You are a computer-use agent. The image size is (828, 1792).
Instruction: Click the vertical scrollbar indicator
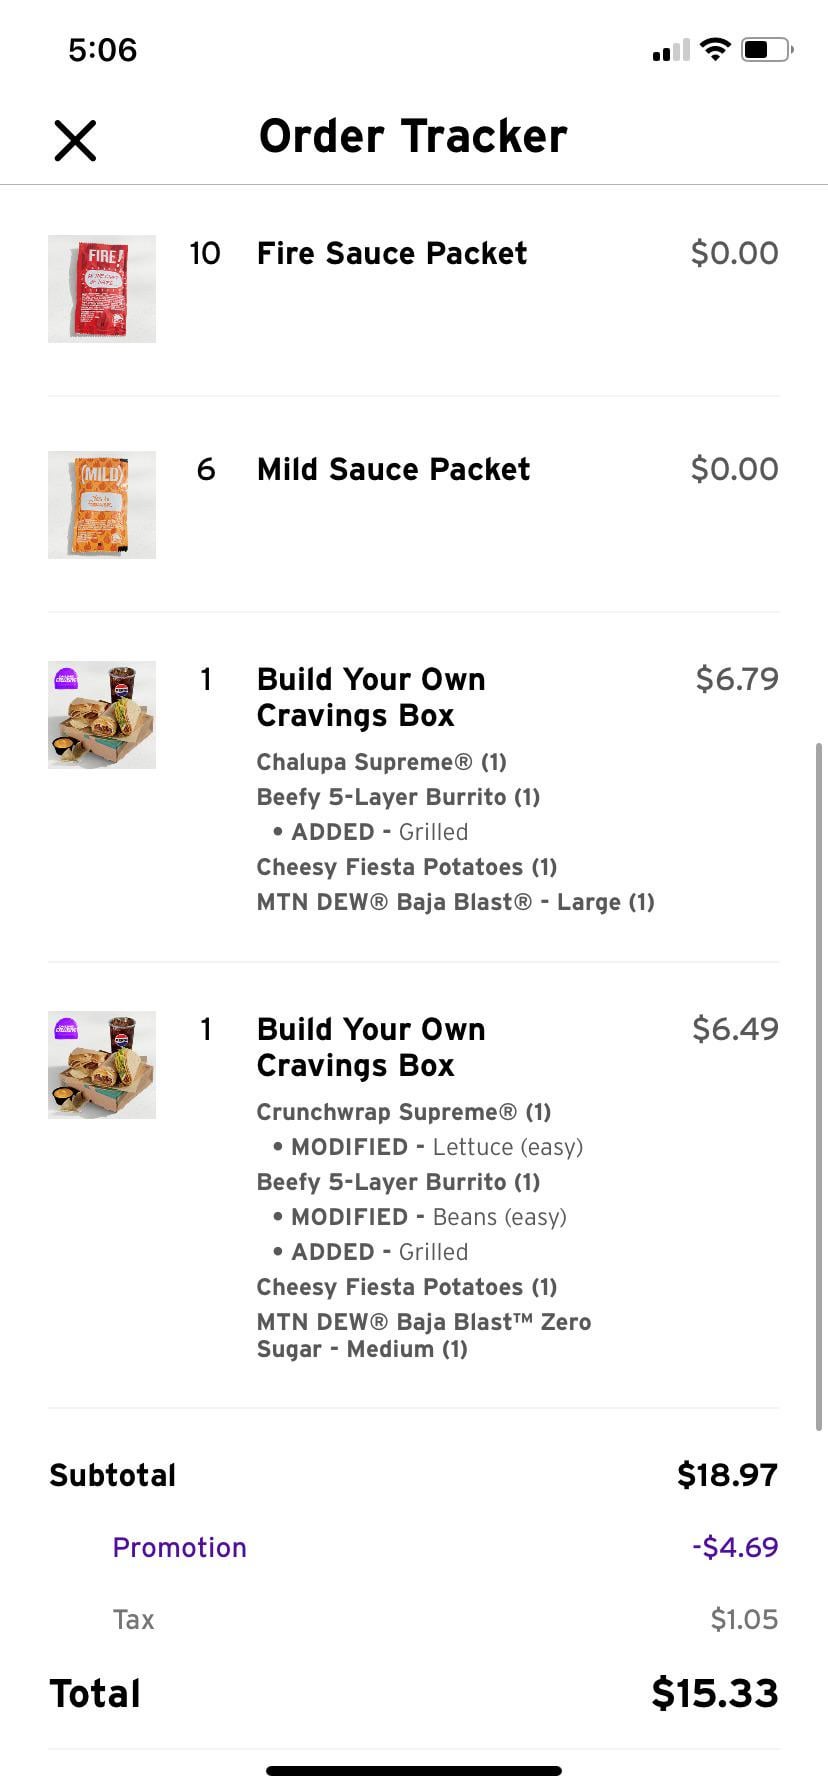coord(820,1085)
